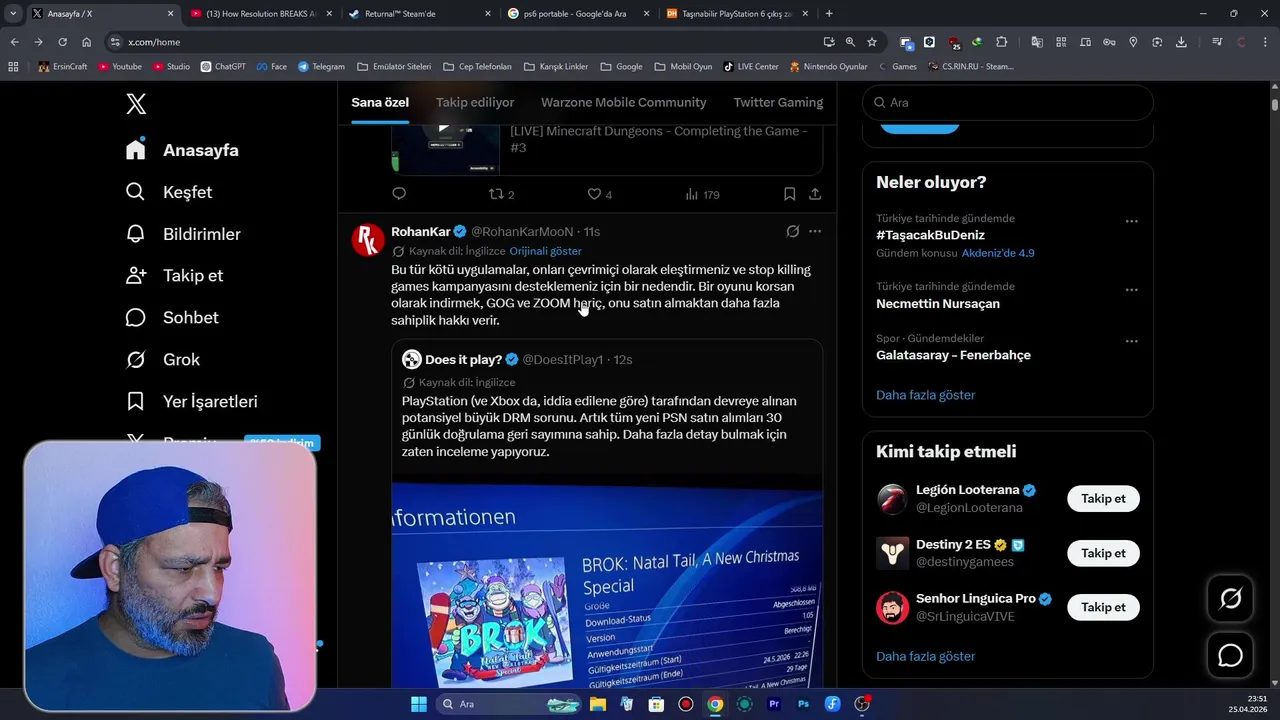Open tab search dropdown arrow
This screenshot has height=720, width=1280.
13,14
